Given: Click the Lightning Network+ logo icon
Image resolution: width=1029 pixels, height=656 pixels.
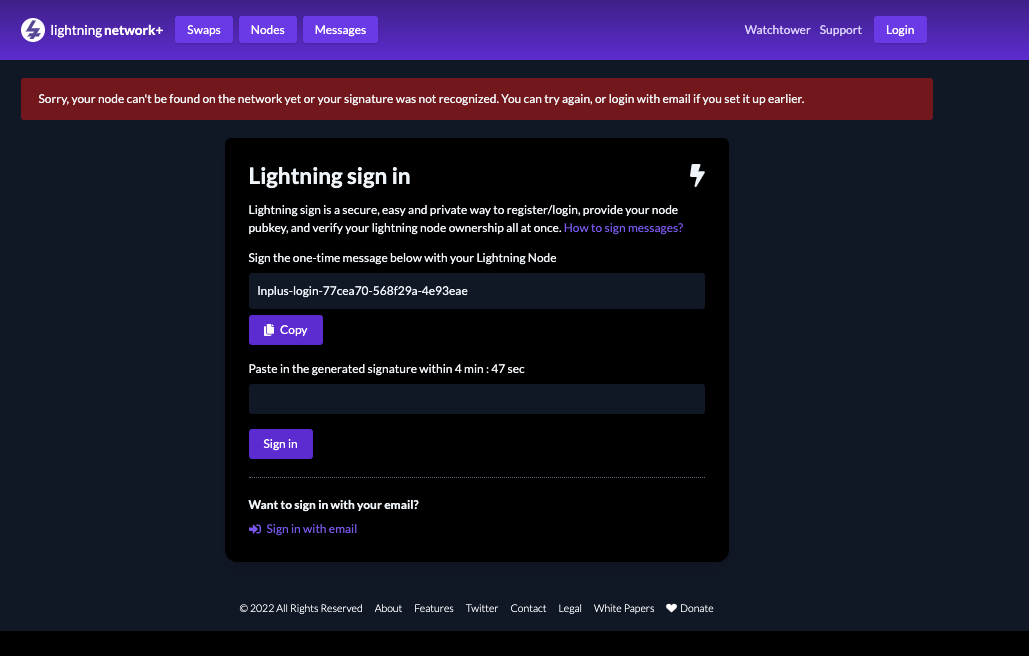Looking at the screenshot, I should click(x=33, y=30).
